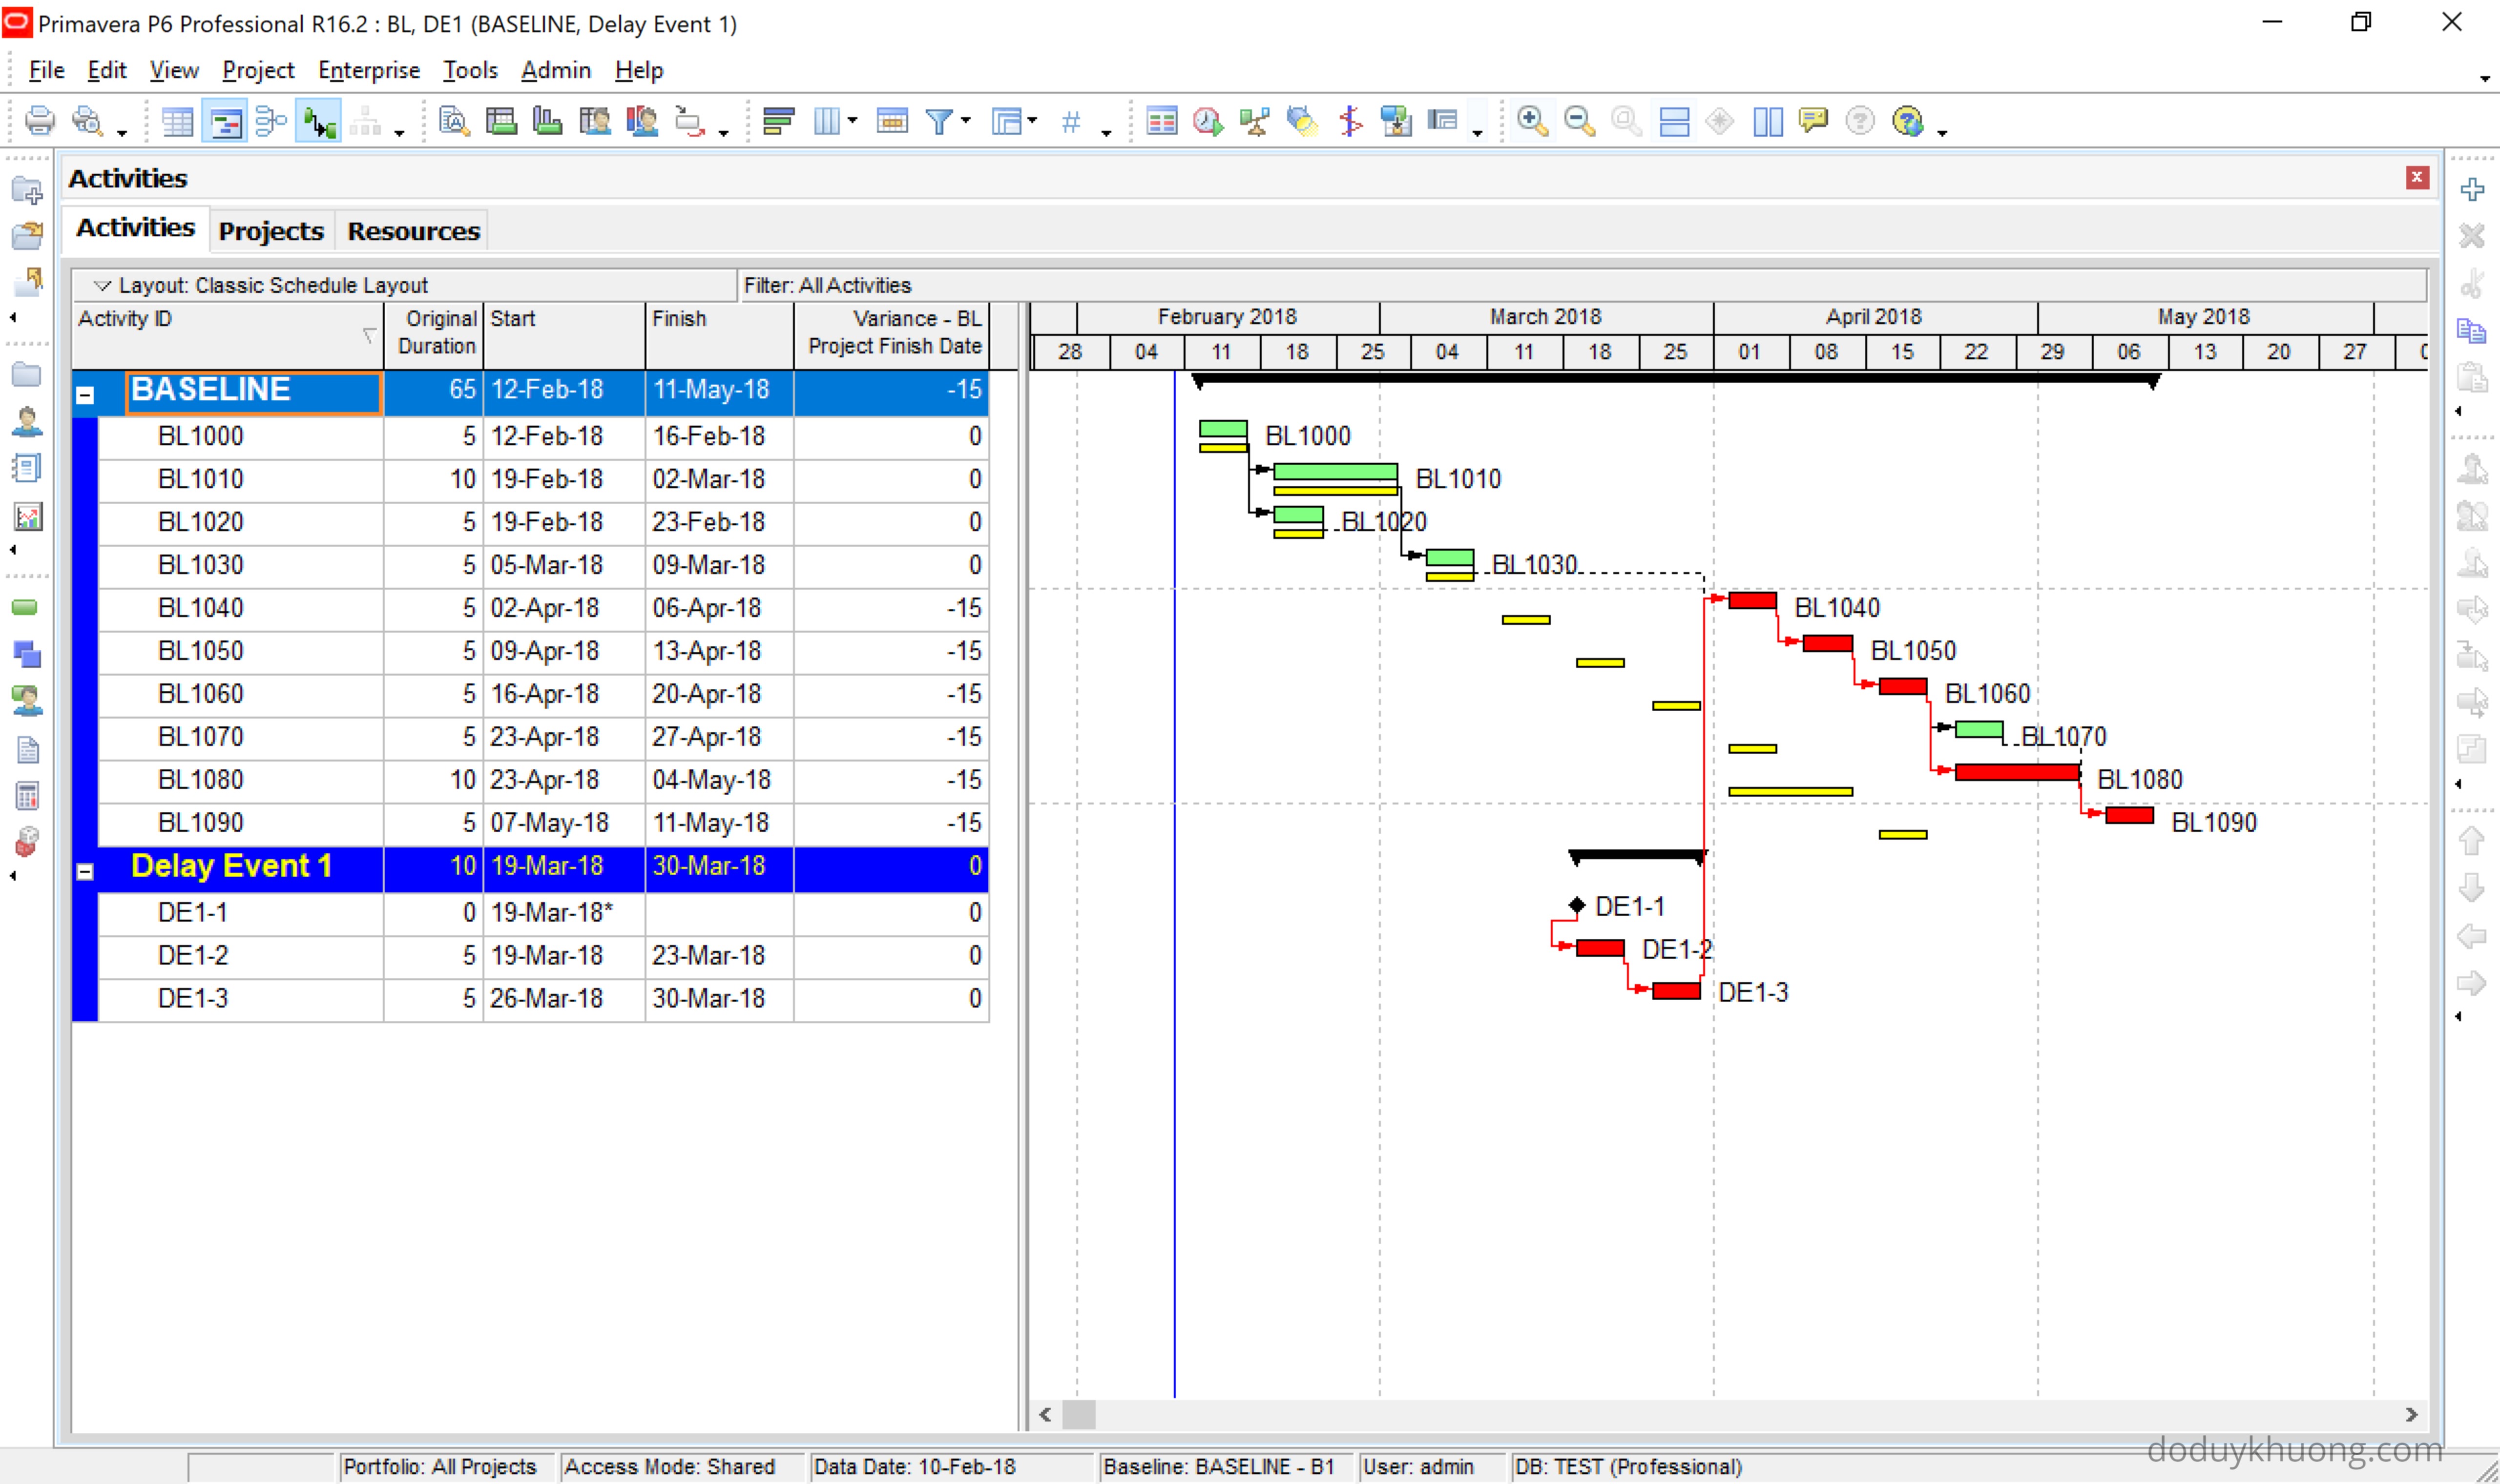Click the Gantt horizontal scrollbar thumb
The height and width of the screenshot is (1484, 2500).
click(1078, 1414)
